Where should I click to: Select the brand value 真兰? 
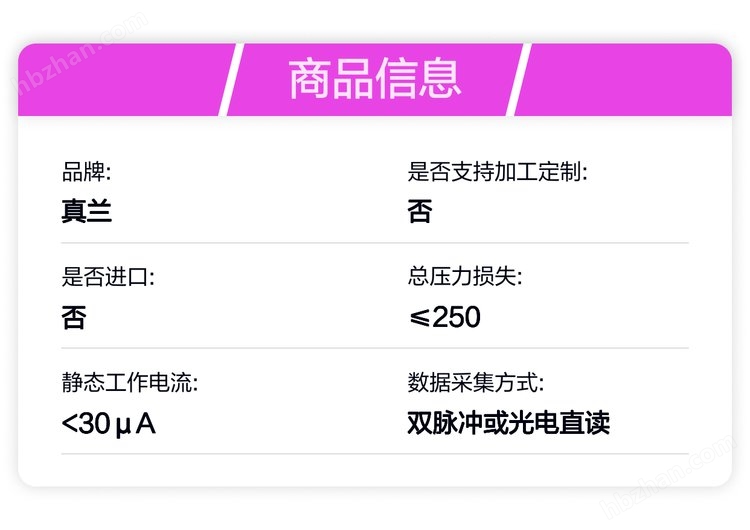coord(86,211)
